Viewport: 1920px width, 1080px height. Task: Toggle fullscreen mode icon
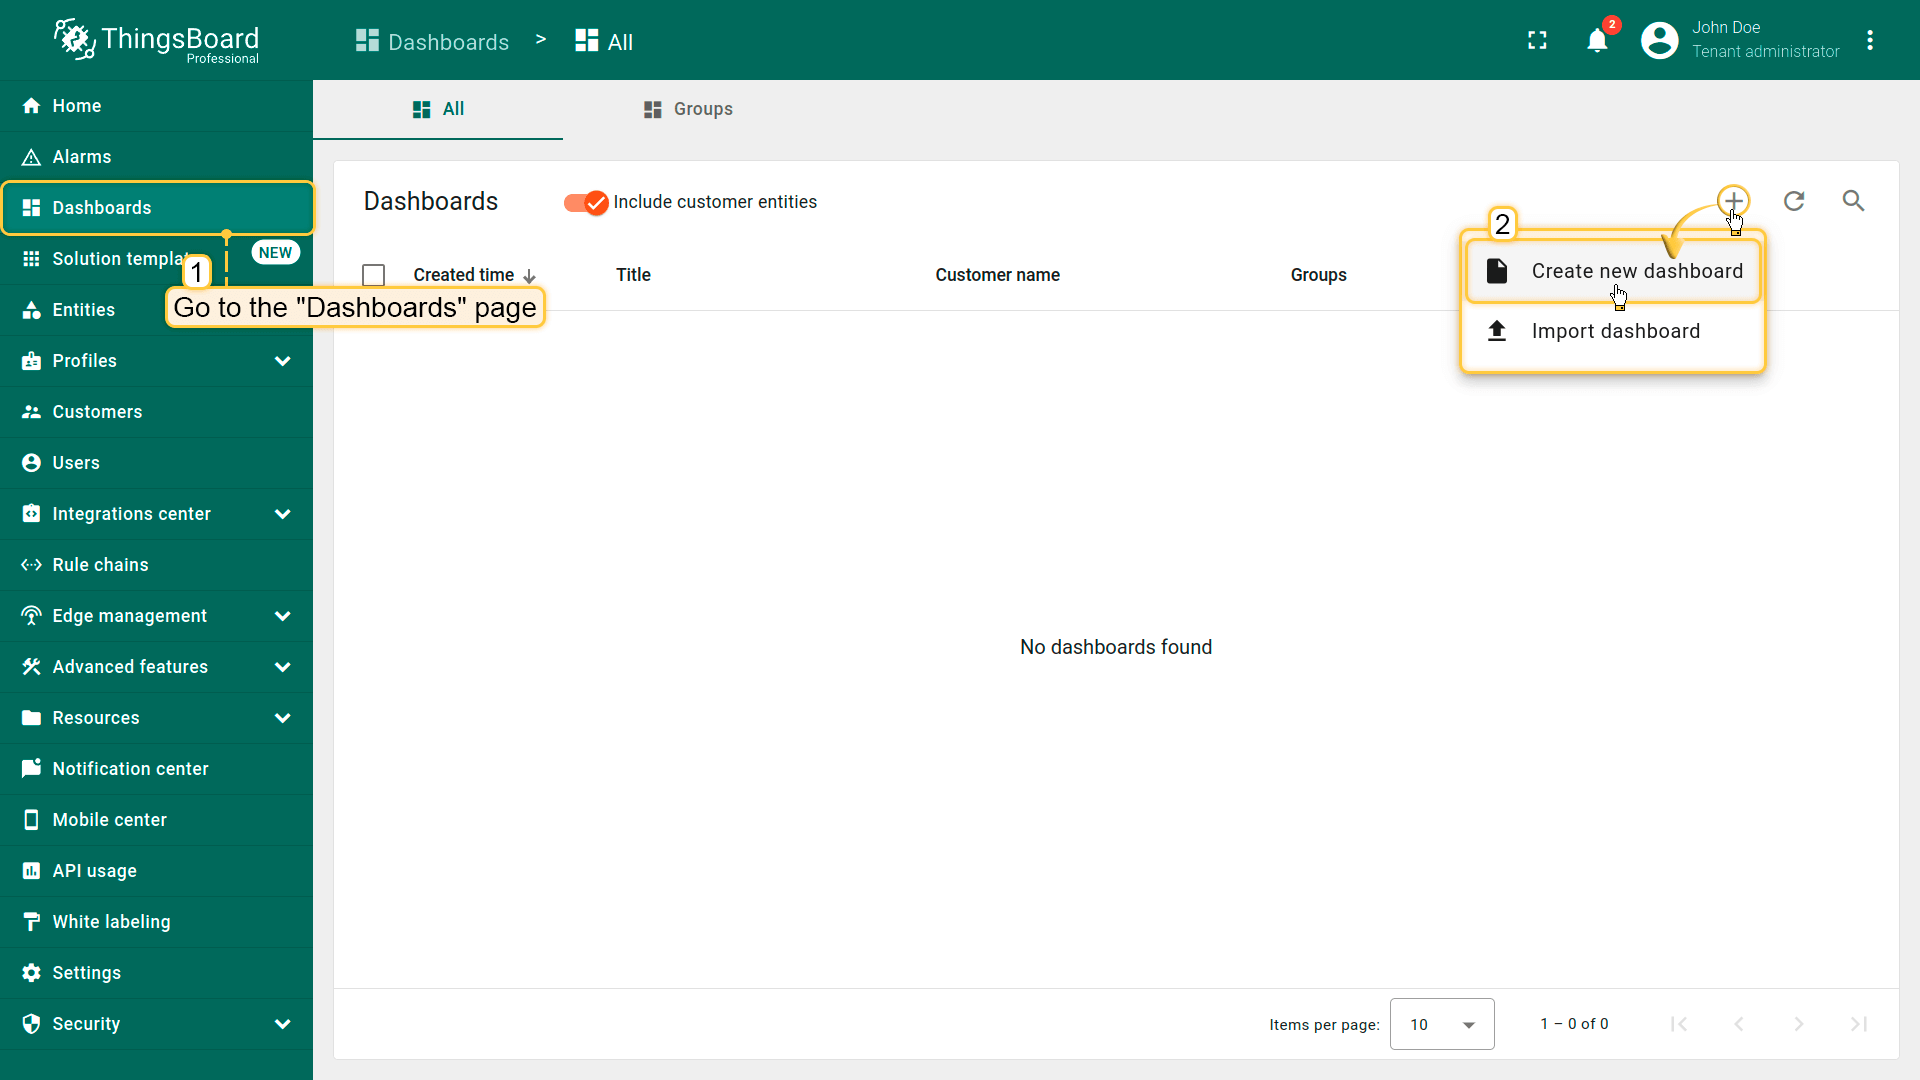pyautogui.click(x=1537, y=41)
